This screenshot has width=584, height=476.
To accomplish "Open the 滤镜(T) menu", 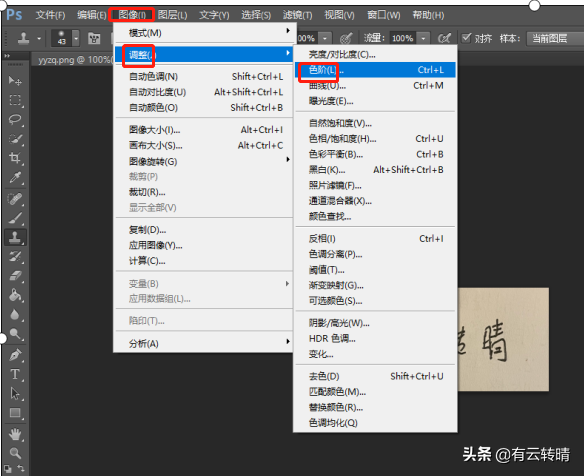I will 297,15.
